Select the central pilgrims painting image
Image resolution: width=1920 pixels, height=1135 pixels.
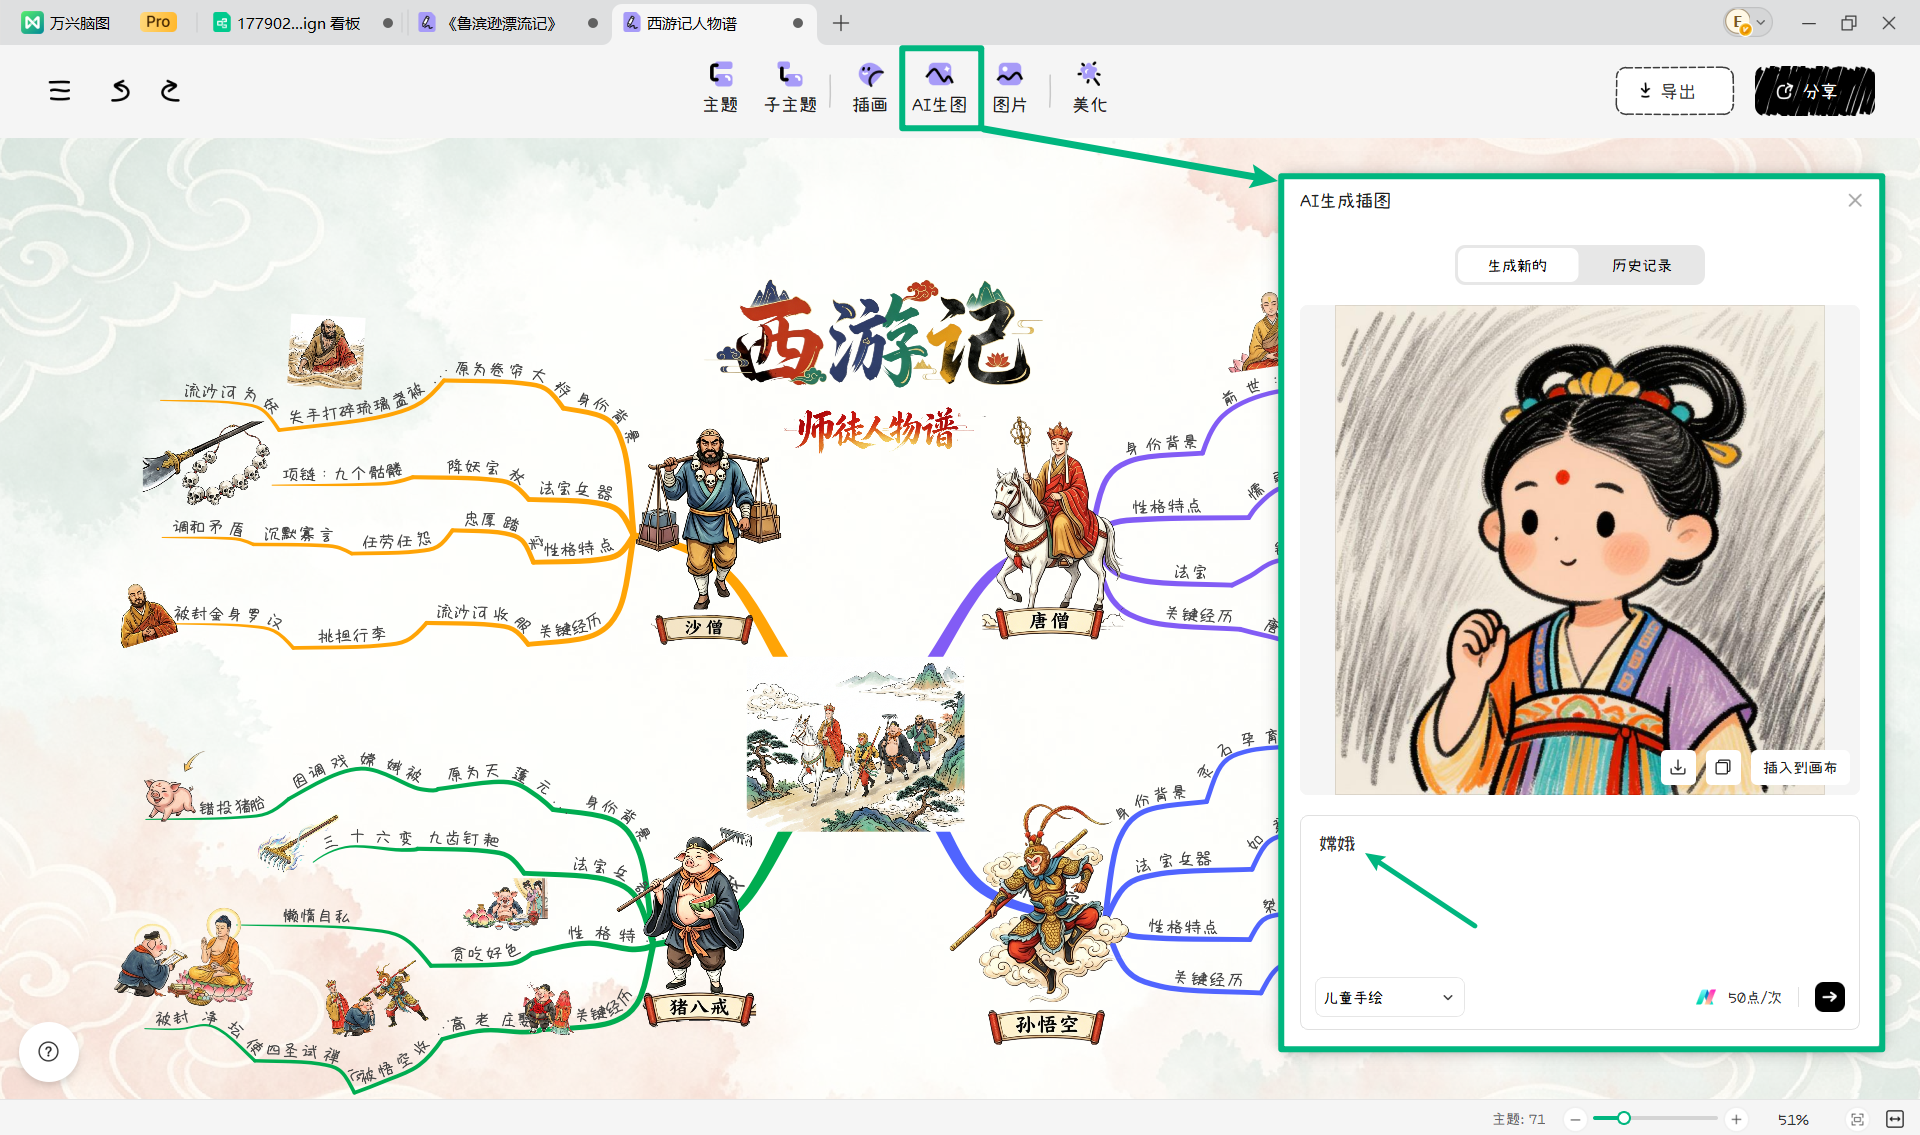click(856, 748)
